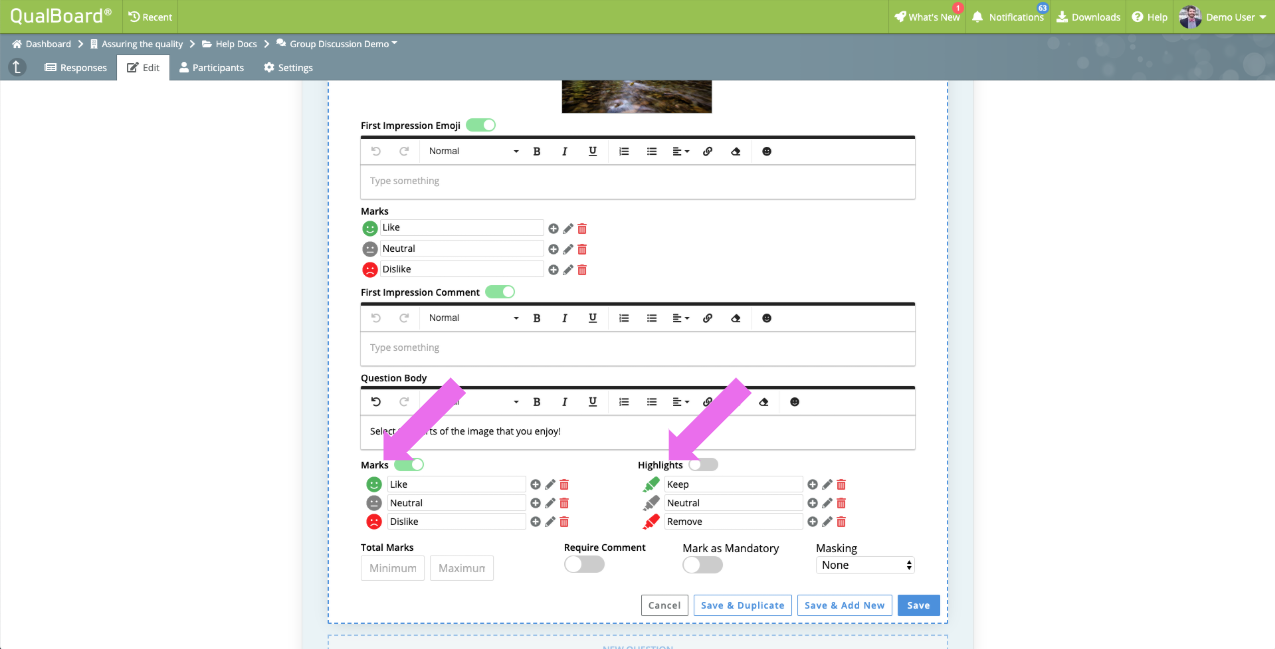Open Assuring the quality breadcrumb
This screenshot has width=1275, height=649.
pos(136,44)
